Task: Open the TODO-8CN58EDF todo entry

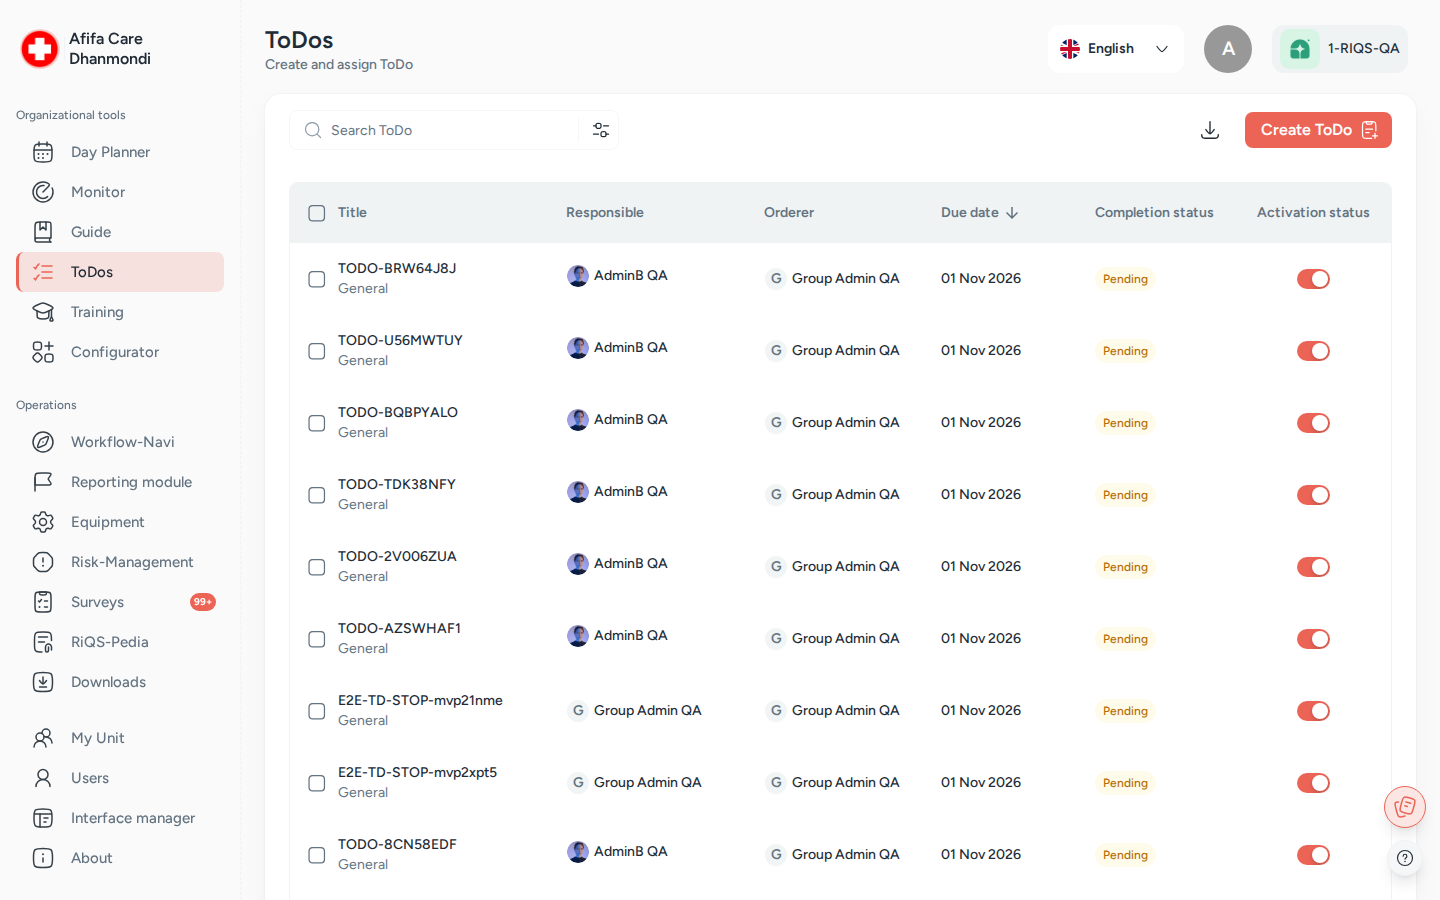Action: (x=397, y=844)
